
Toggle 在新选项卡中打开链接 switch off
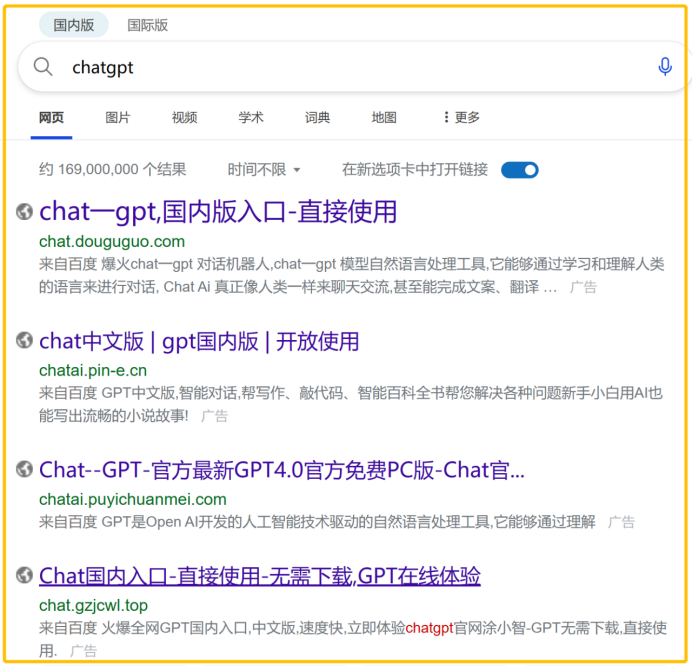[x=519, y=170]
